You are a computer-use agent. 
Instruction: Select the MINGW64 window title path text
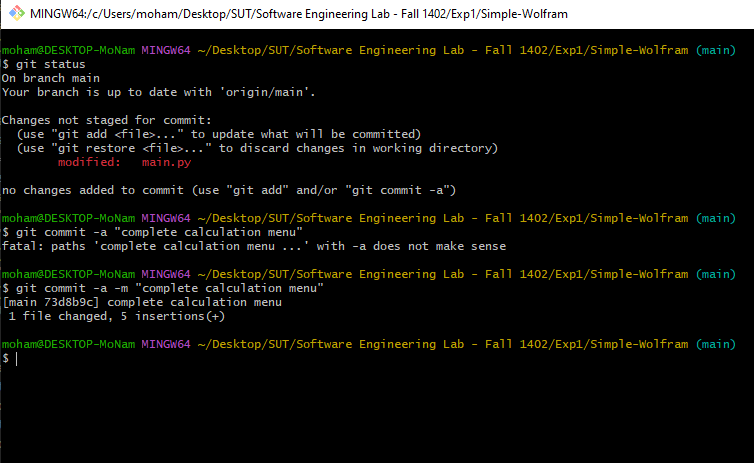point(299,14)
